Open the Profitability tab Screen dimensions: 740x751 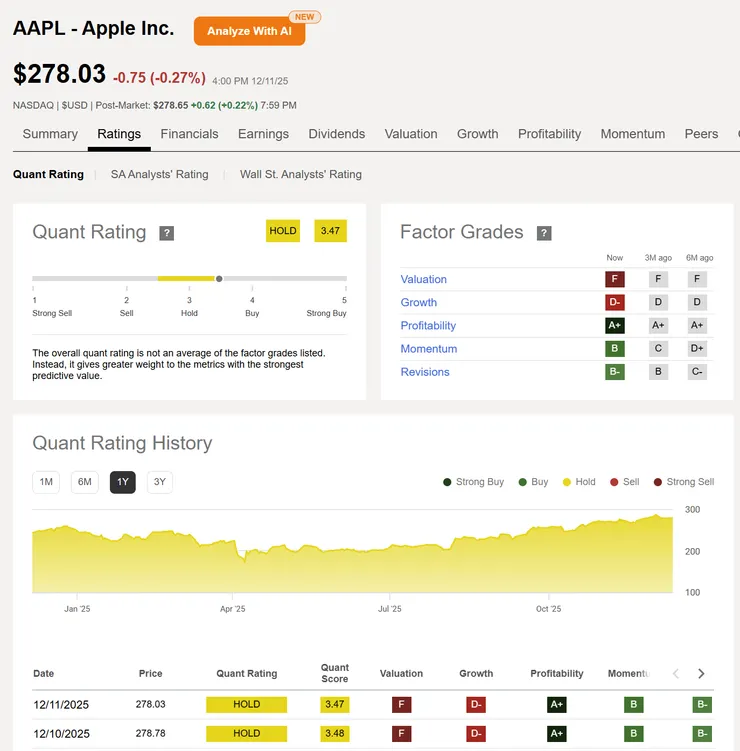tap(549, 134)
